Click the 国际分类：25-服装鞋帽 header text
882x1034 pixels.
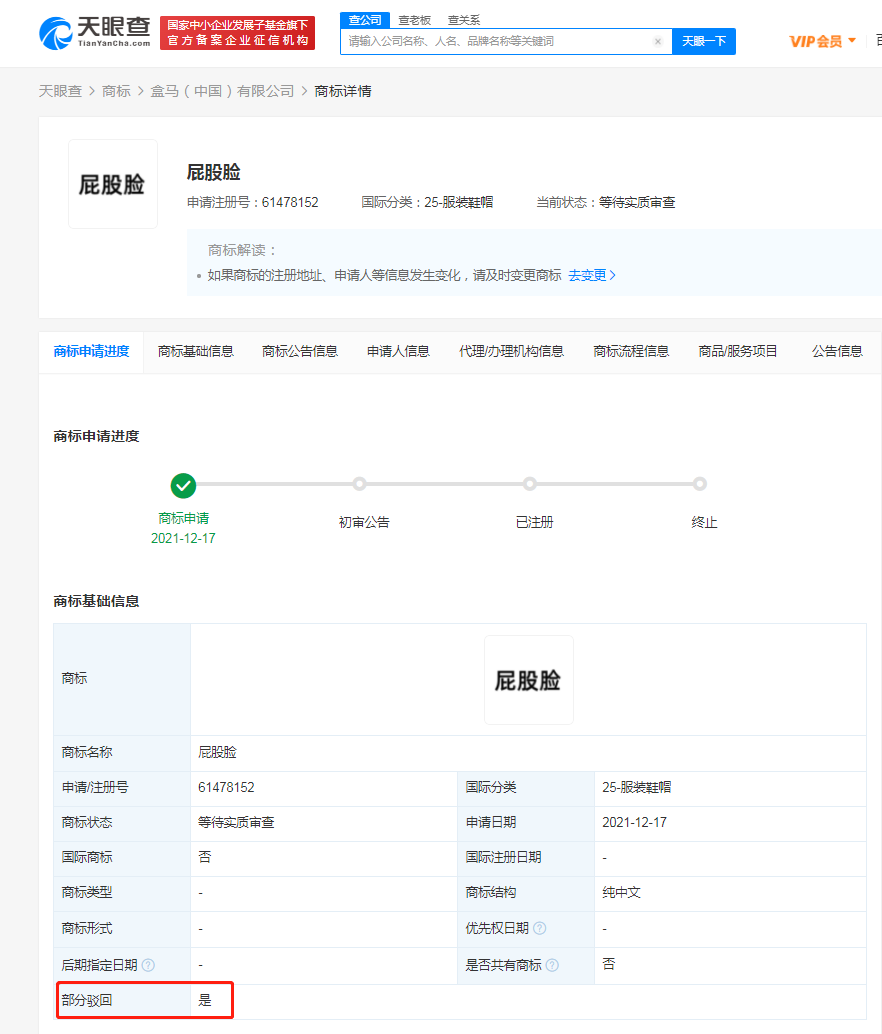[x=427, y=202]
